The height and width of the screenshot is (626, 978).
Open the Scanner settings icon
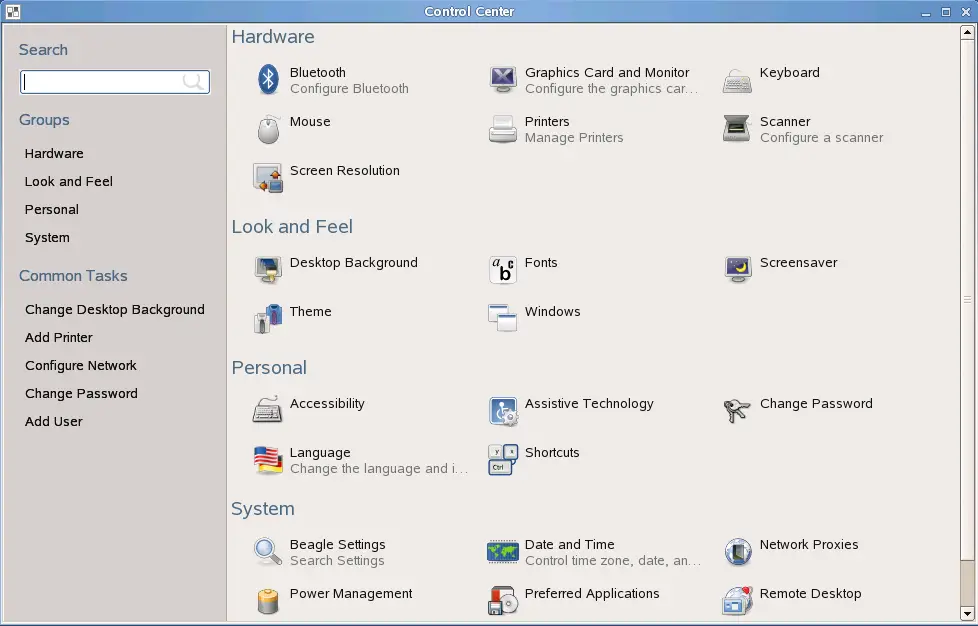pyautogui.click(x=737, y=129)
